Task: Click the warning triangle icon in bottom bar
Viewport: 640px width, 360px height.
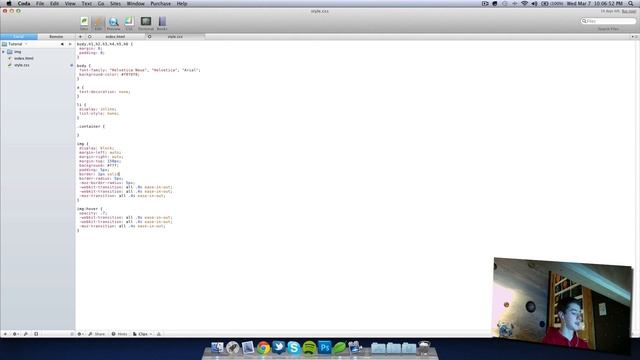Action: (159, 334)
